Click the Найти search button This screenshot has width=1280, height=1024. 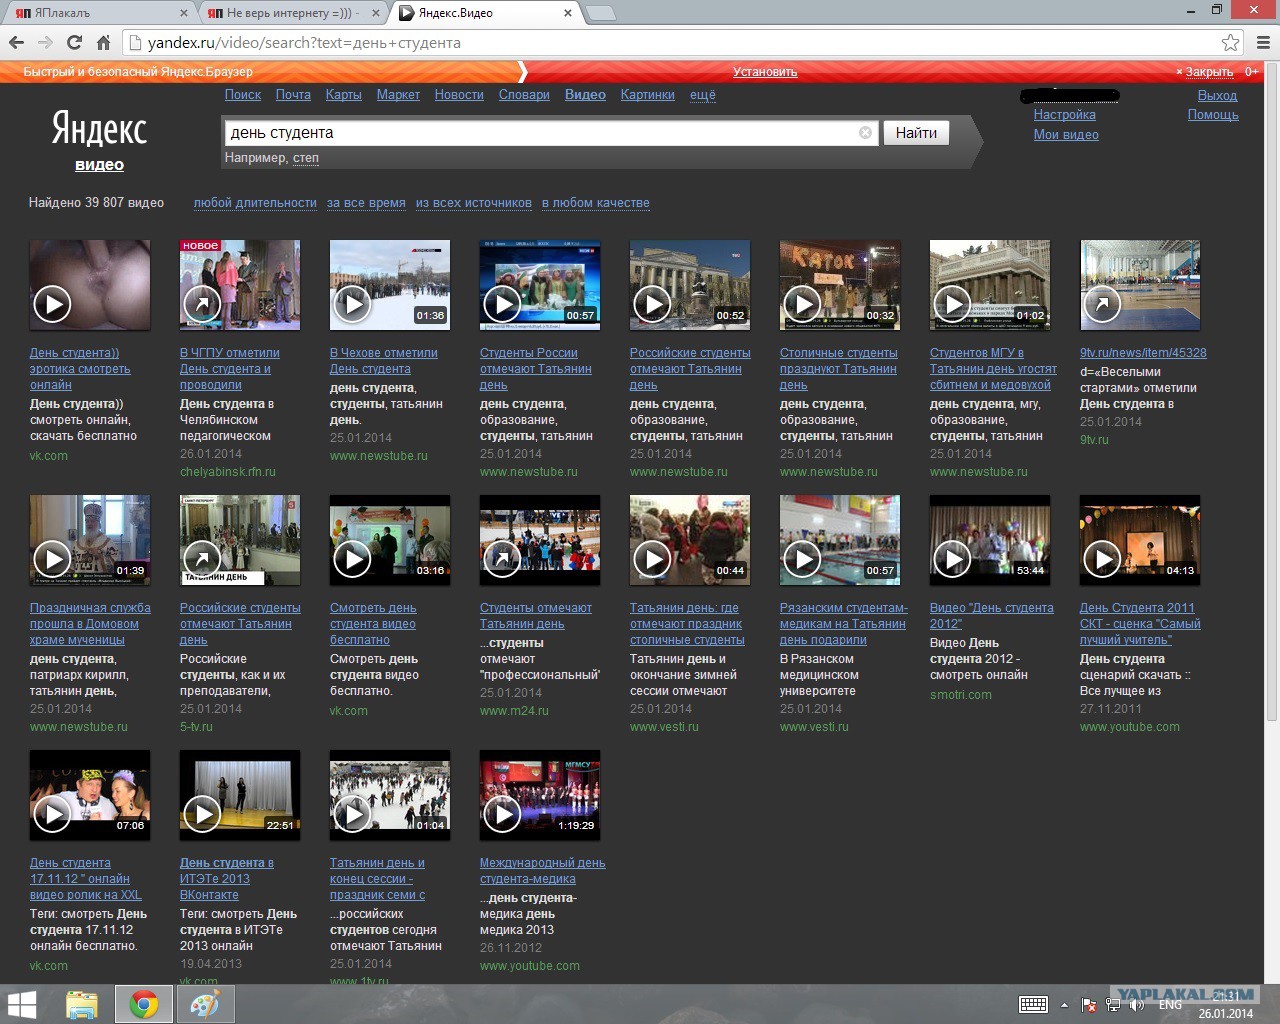[916, 132]
